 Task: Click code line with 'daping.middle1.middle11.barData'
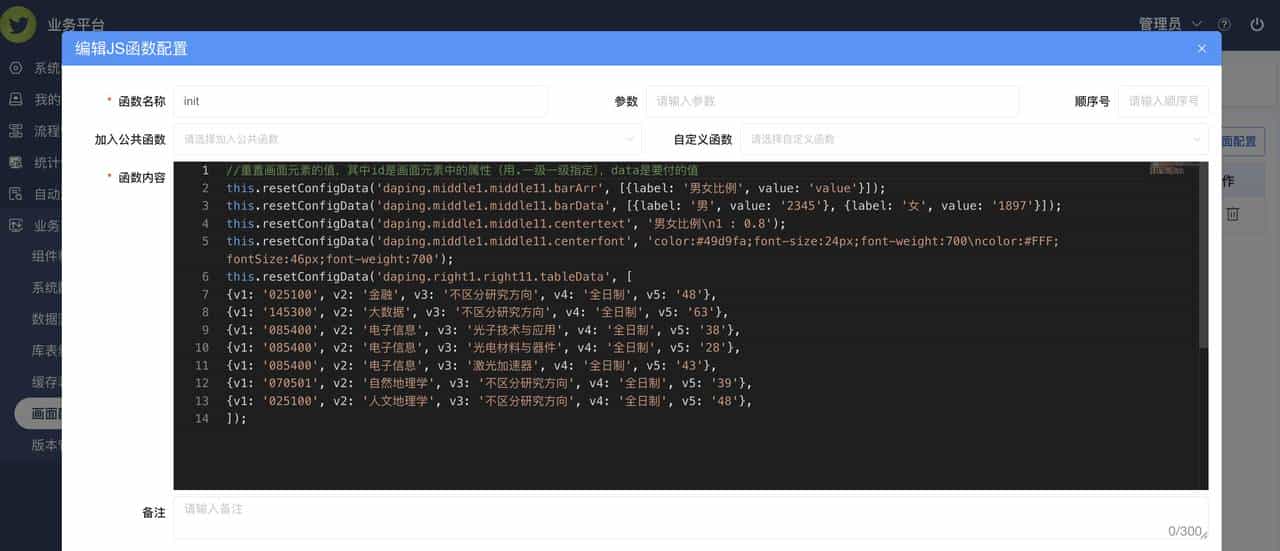644,206
